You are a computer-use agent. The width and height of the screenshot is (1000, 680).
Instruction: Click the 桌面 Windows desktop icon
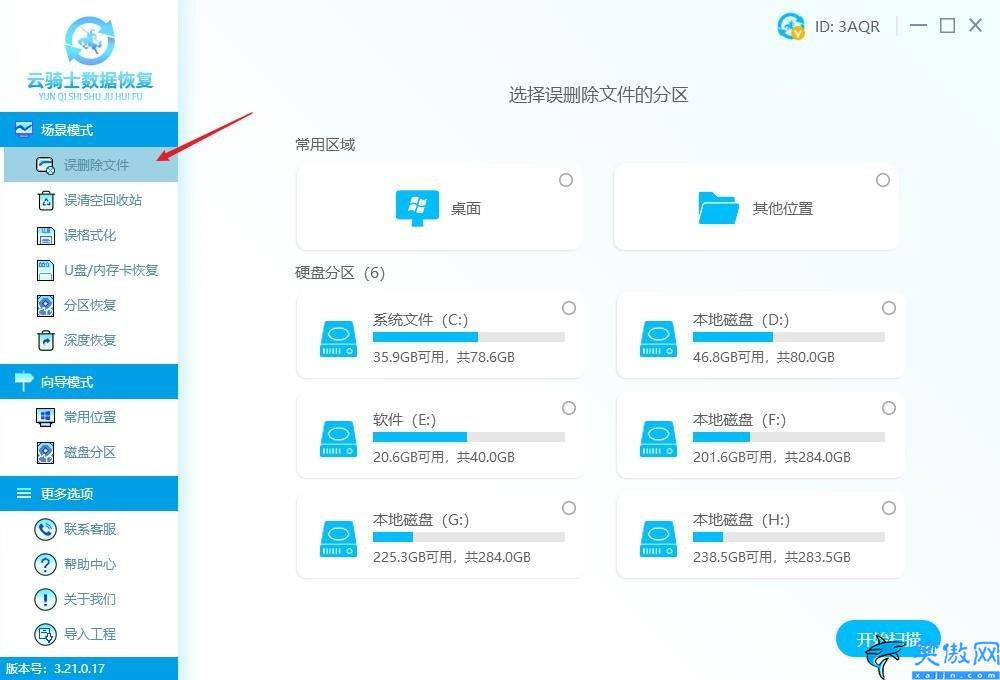[417, 208]
